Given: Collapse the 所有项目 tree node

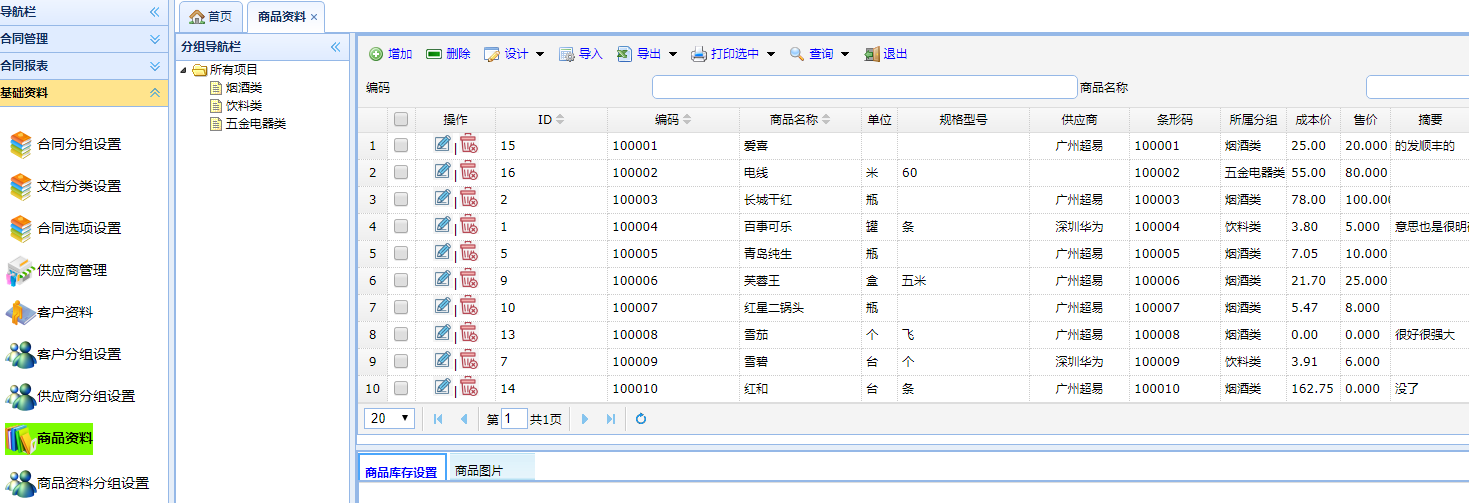Looking at the screenshot, I should (184, 70).
